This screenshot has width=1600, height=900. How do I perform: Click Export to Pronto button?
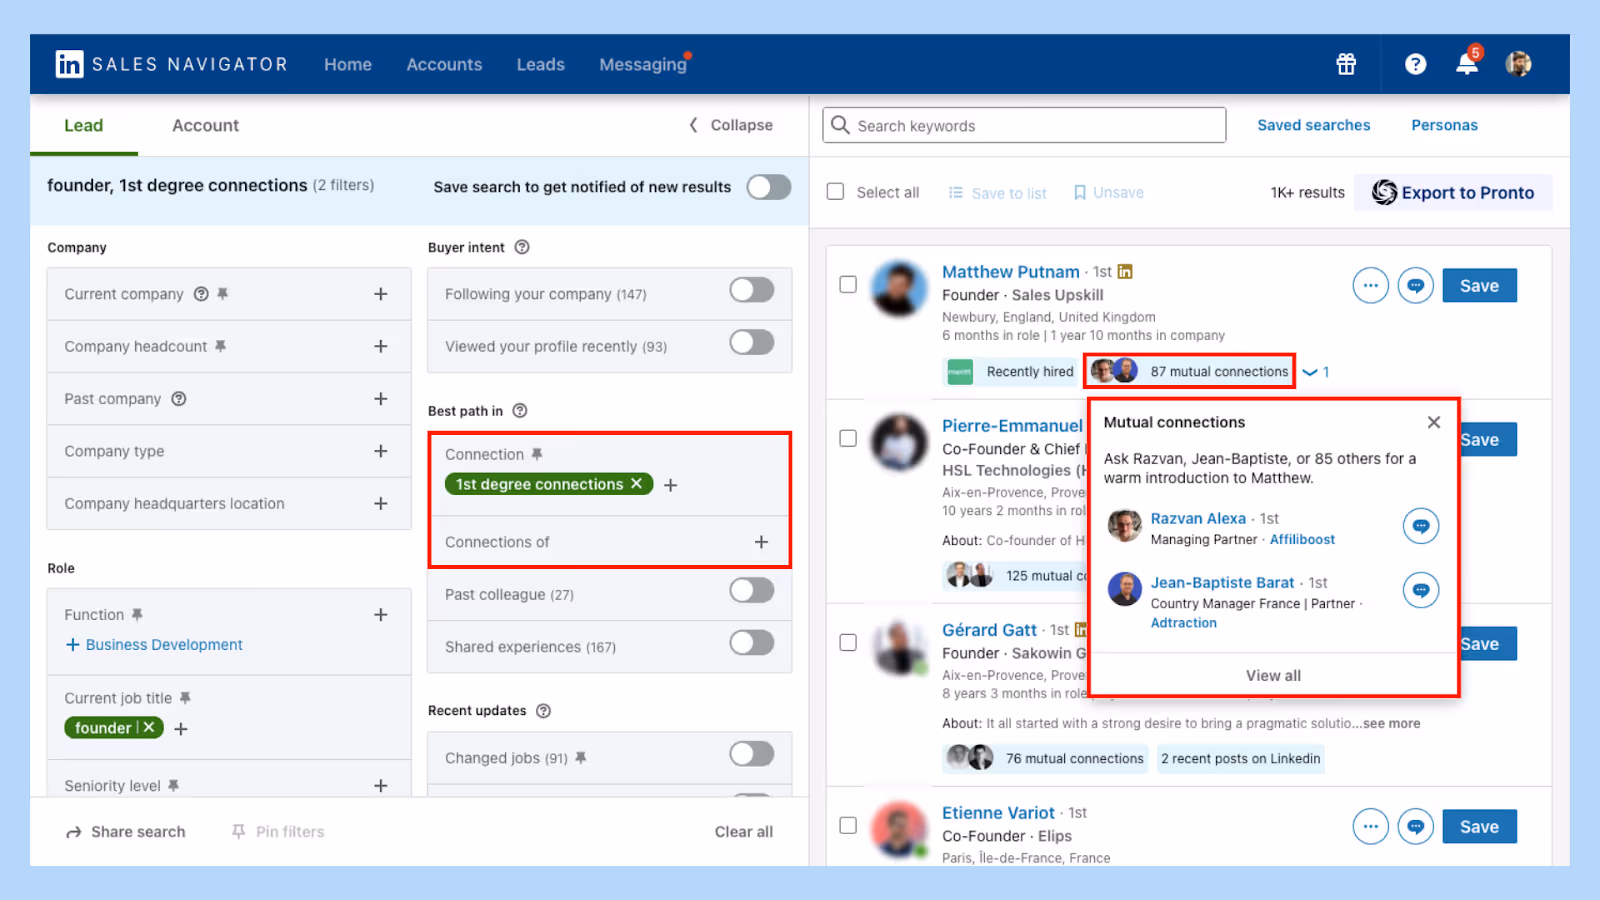(x=1453, y=192)
